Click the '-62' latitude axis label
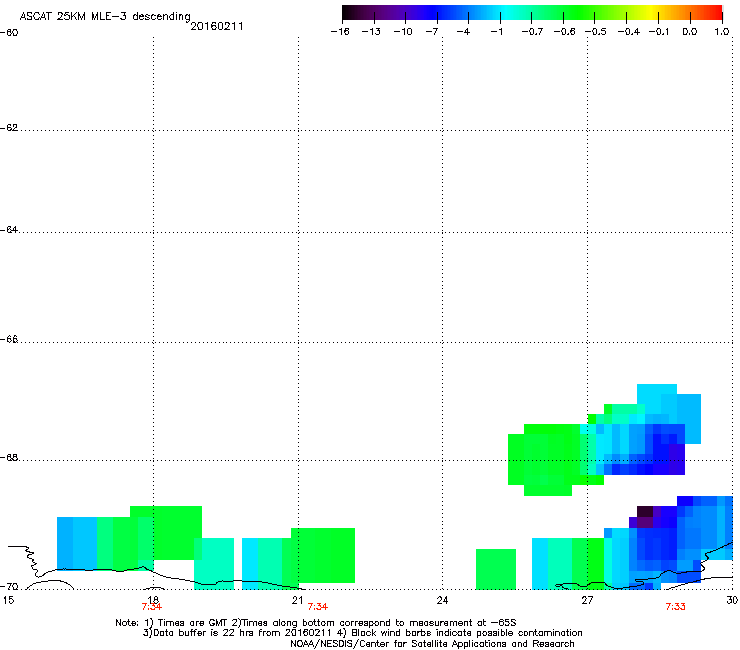This screenshot has width=740, height=650. (9, 128)
